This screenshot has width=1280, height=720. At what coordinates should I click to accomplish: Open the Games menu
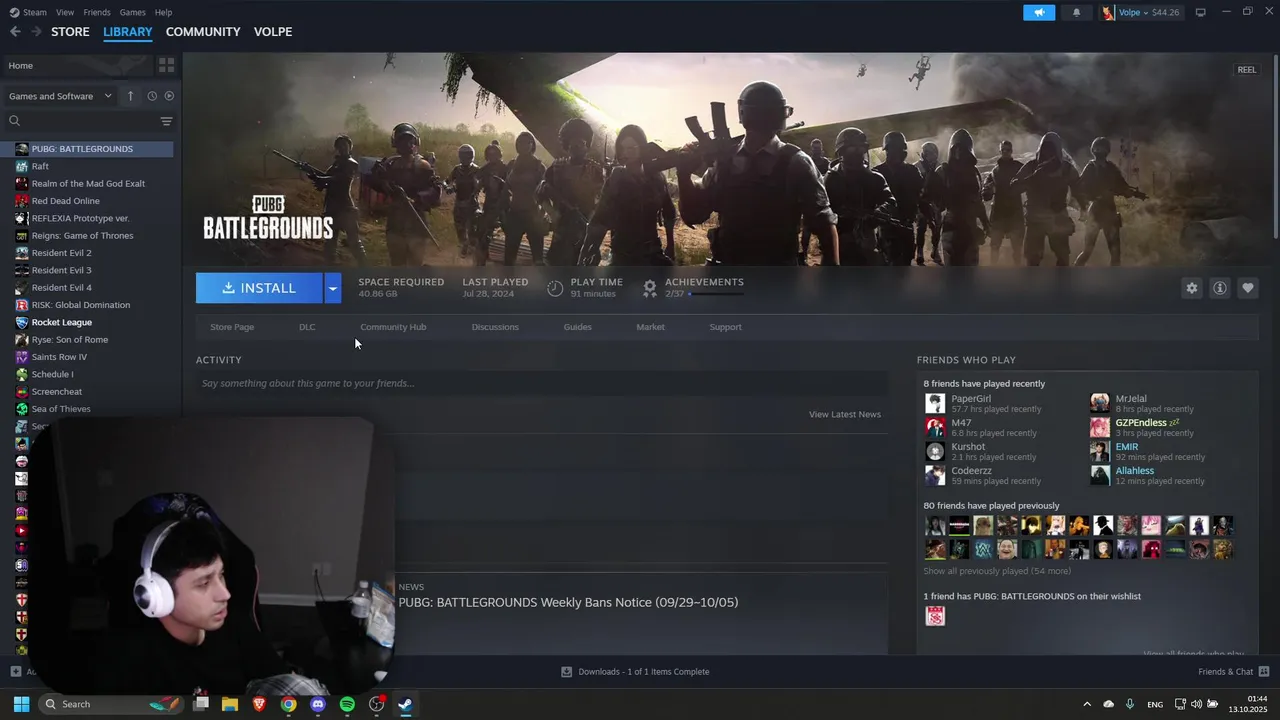coord(132,12)
